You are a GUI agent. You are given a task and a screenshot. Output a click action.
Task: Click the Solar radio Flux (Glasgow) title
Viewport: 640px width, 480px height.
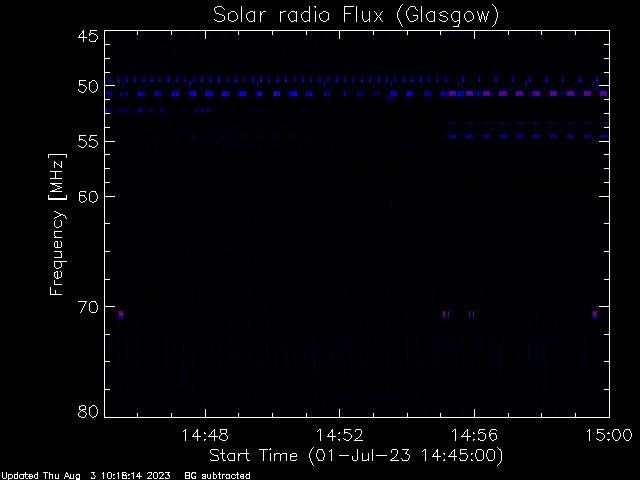click(356, 16)
